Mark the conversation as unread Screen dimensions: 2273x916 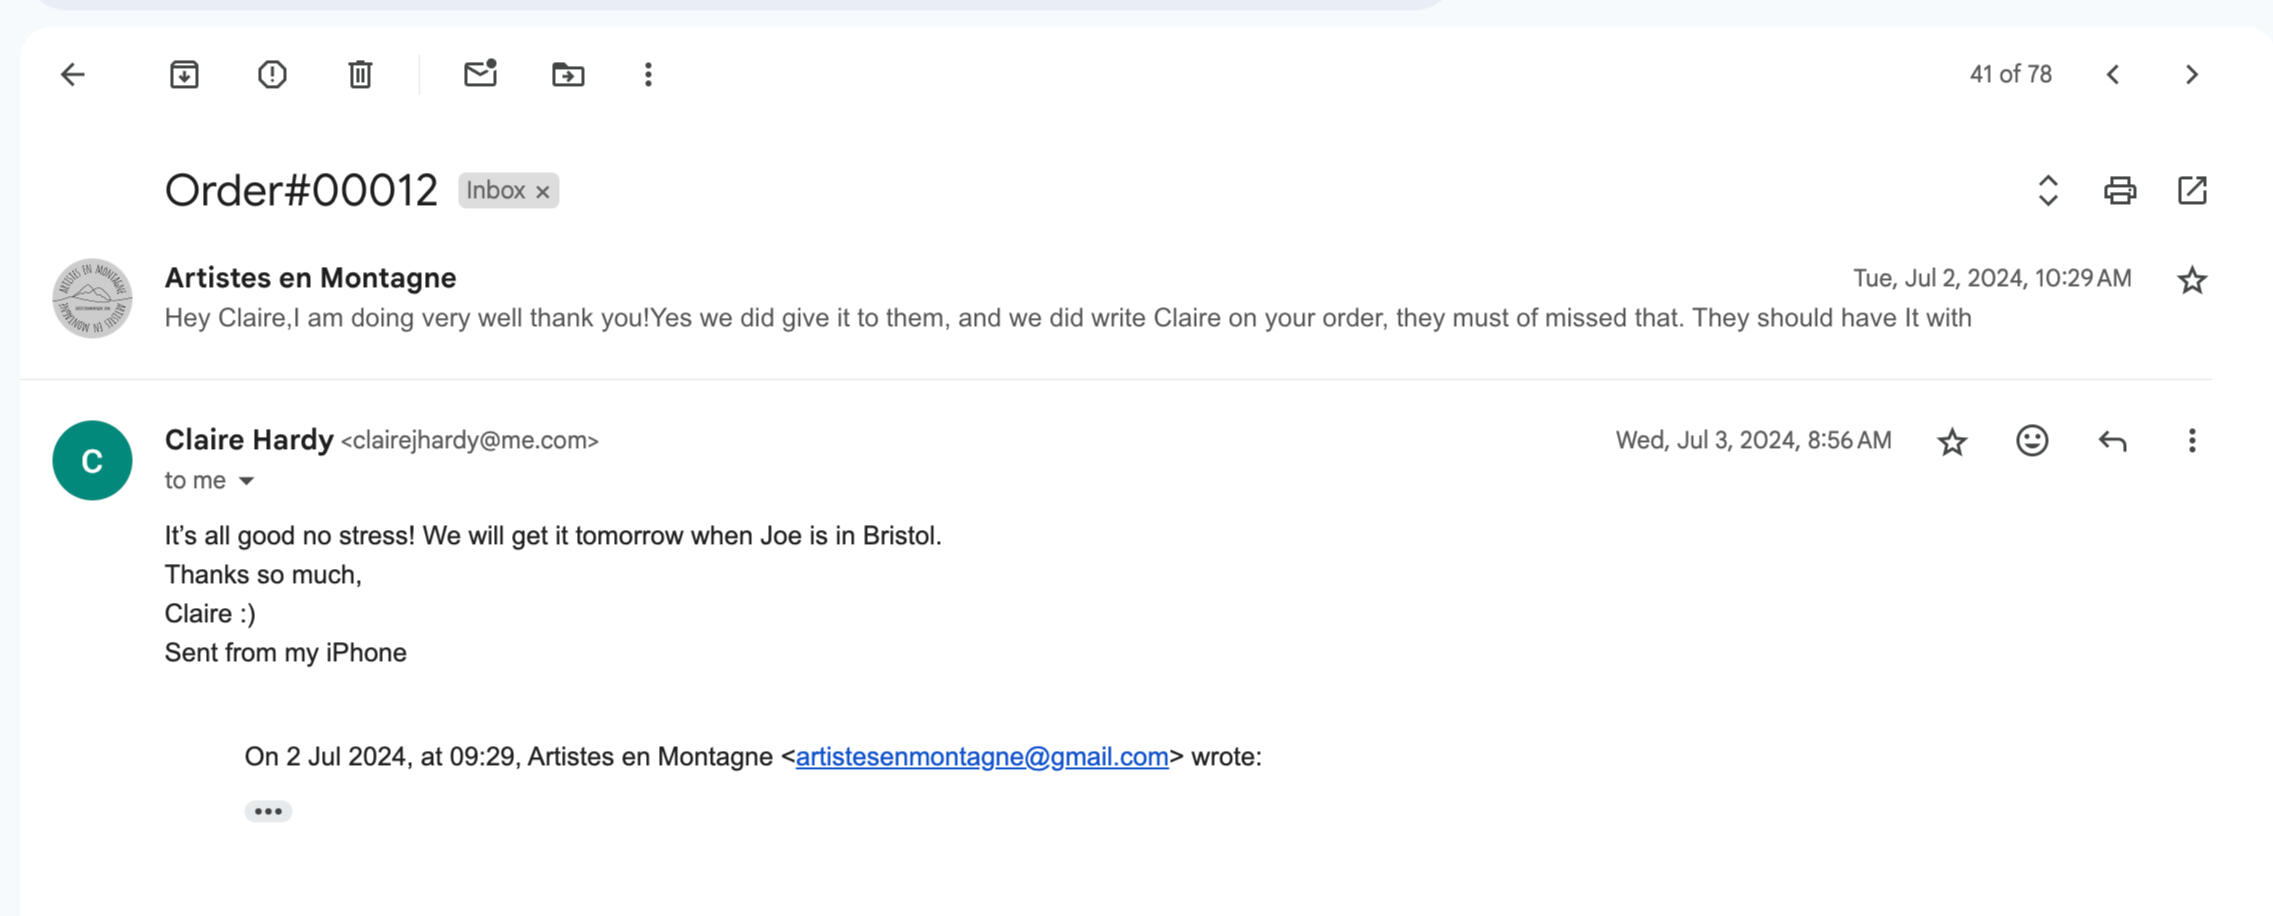tap(480, 74)
